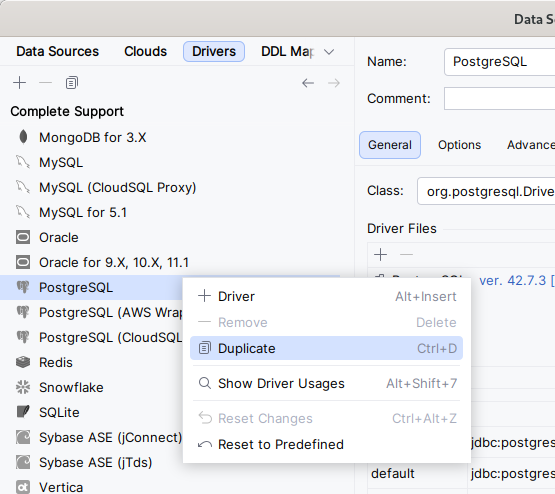Select the Oracle driver

[x=170, y=237]
